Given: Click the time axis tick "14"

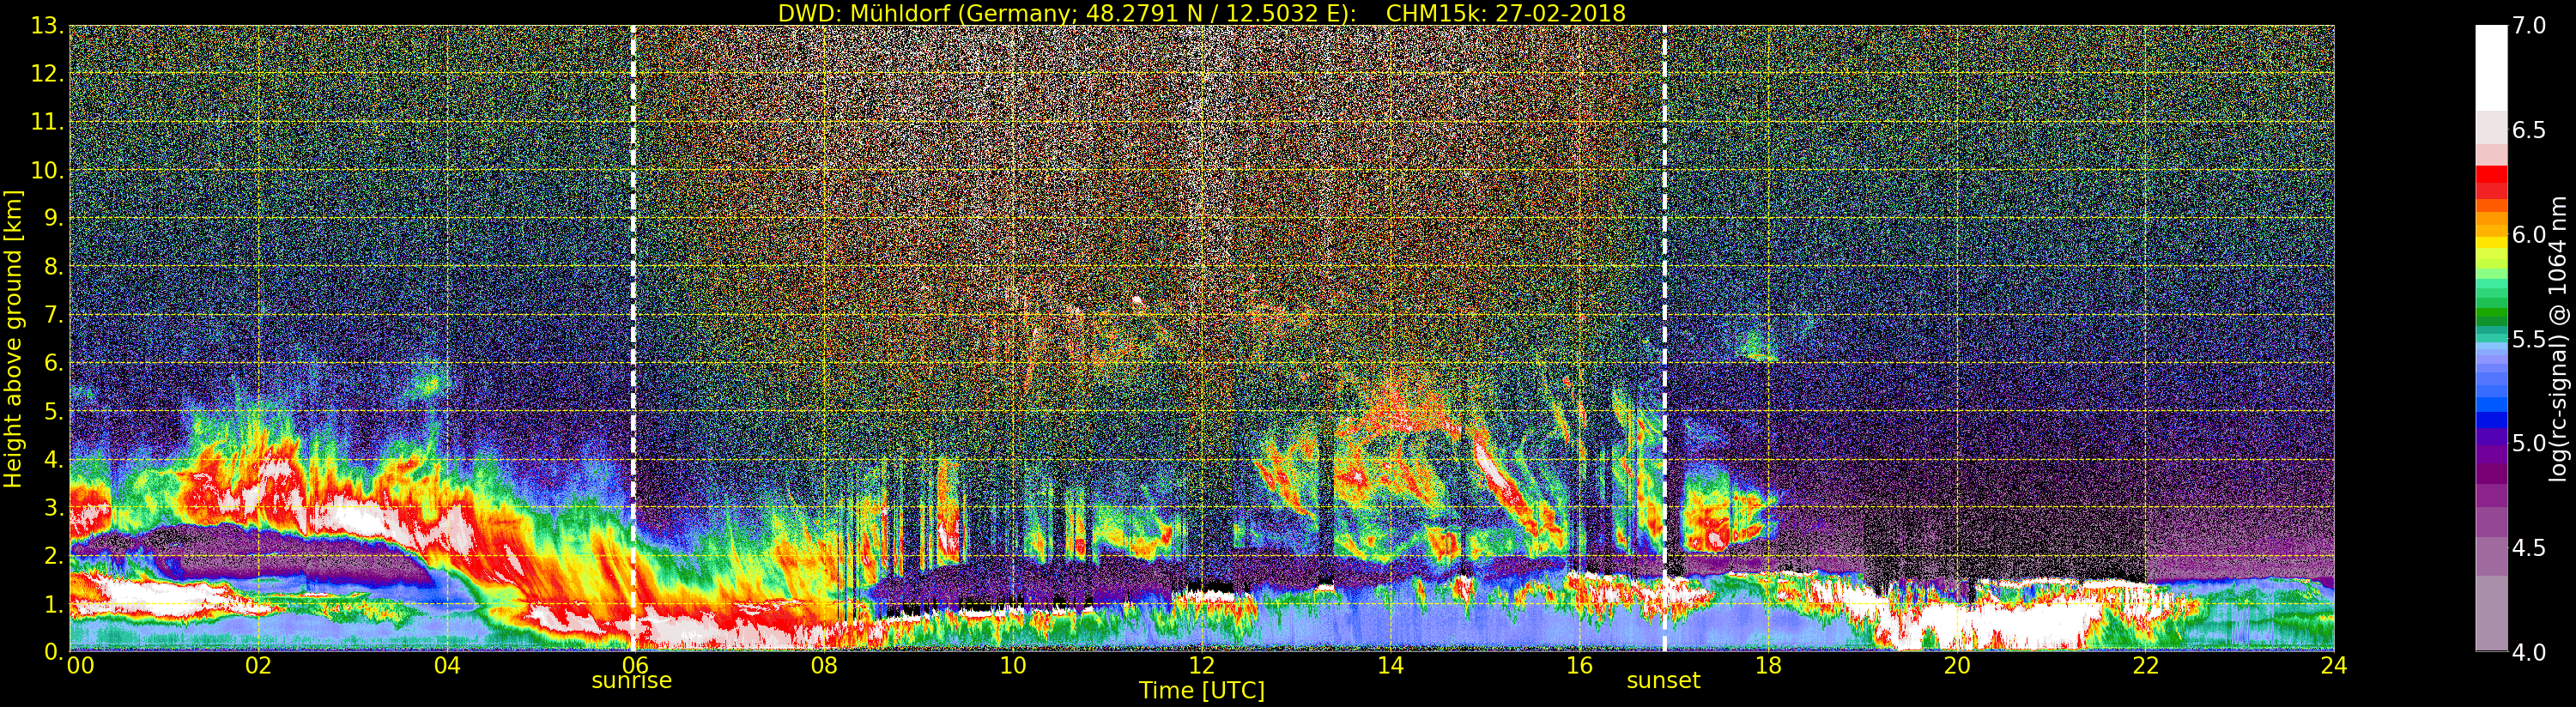Looking at the screenshot, I should pyautogui.click(x=1390, y=666).
